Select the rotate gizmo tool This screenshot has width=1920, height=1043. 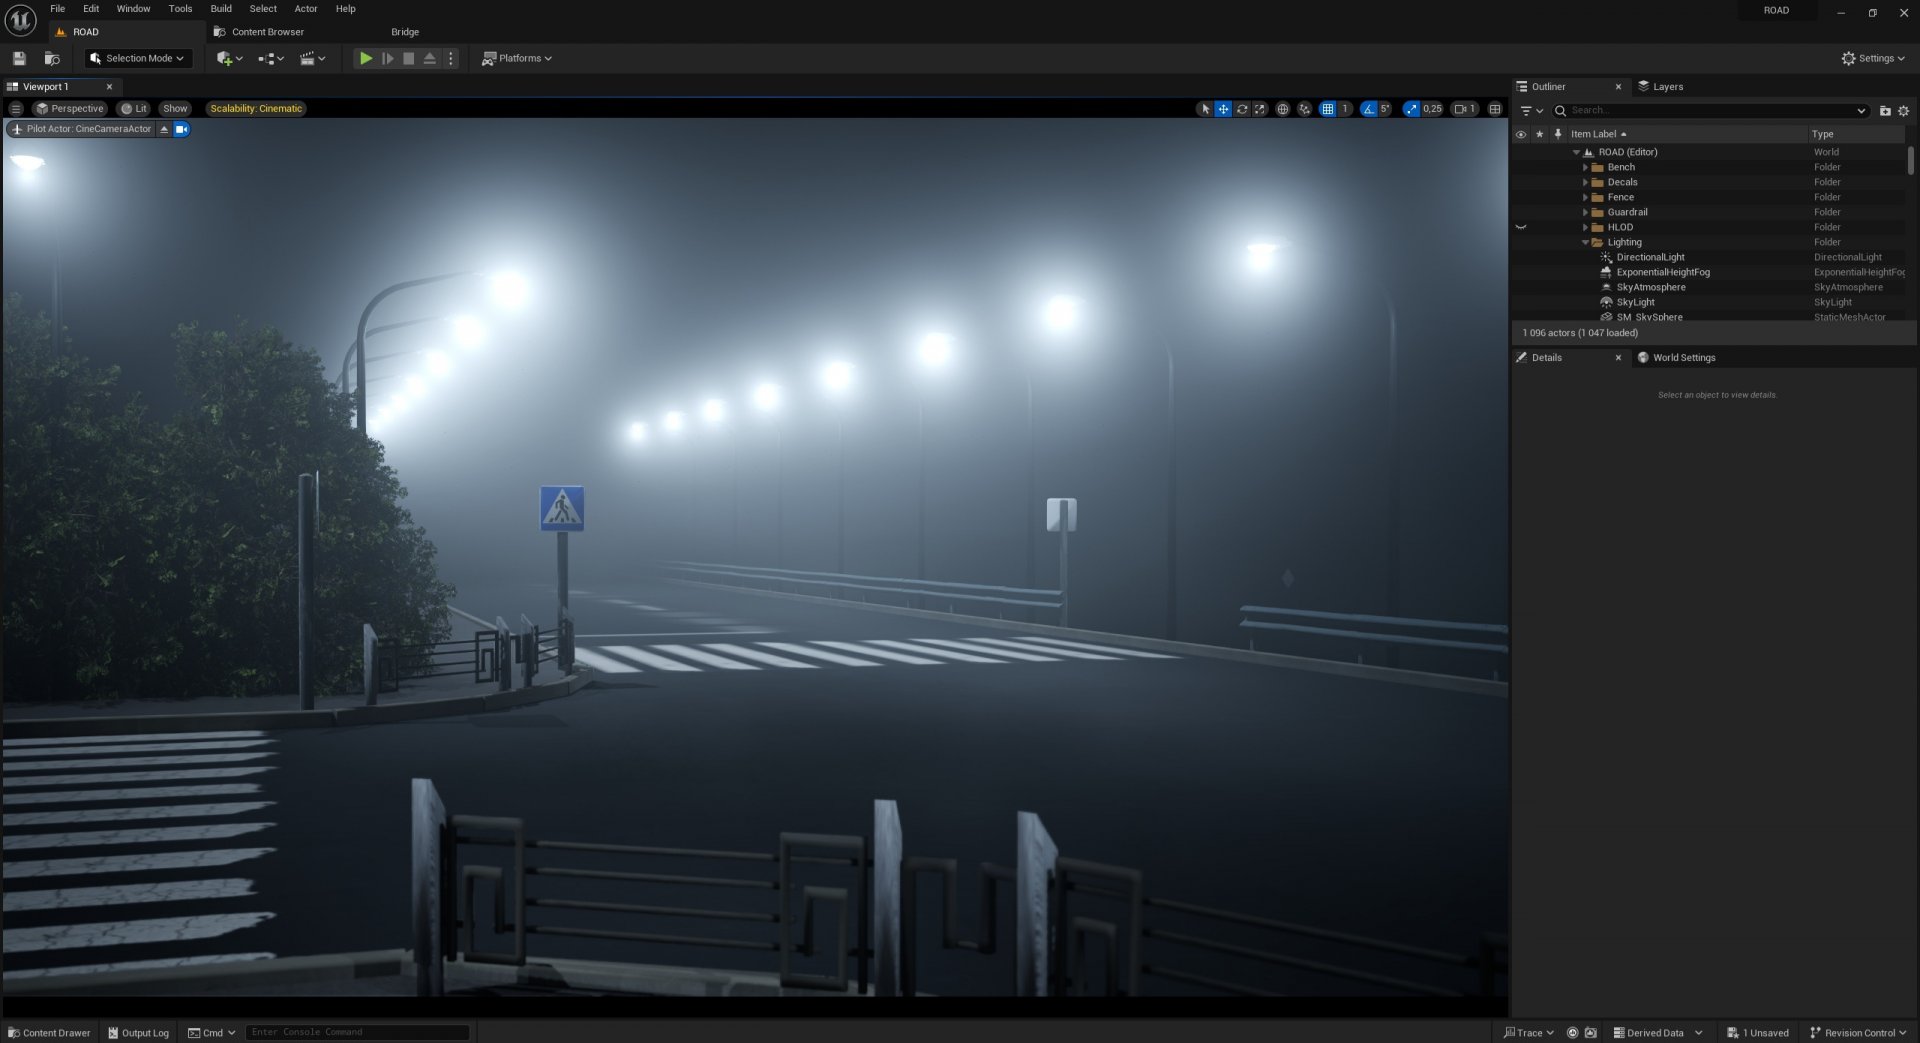tap(1242, 109)
